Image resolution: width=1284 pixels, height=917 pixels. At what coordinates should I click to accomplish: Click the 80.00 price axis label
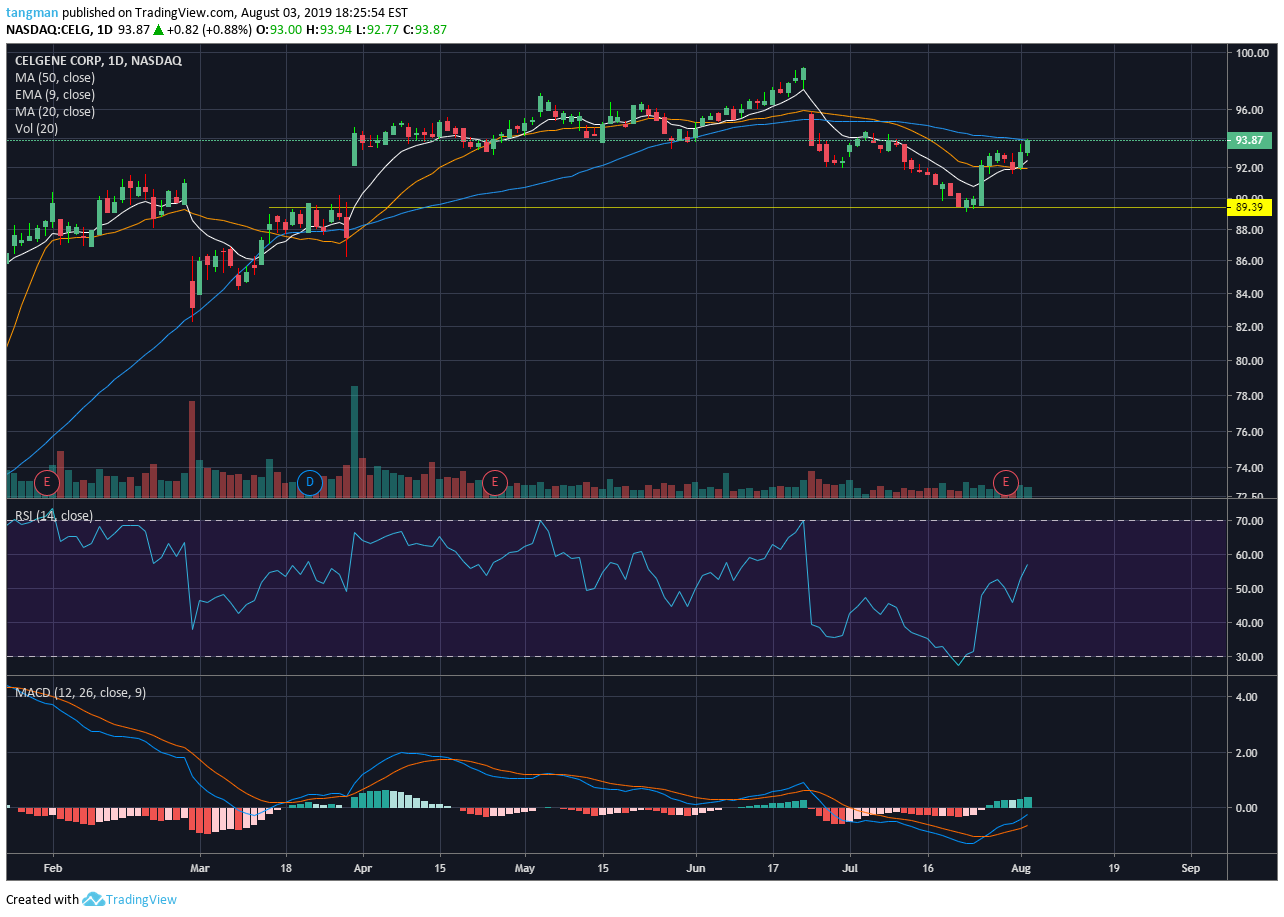pyautogui.click(x=1251, y=361)
